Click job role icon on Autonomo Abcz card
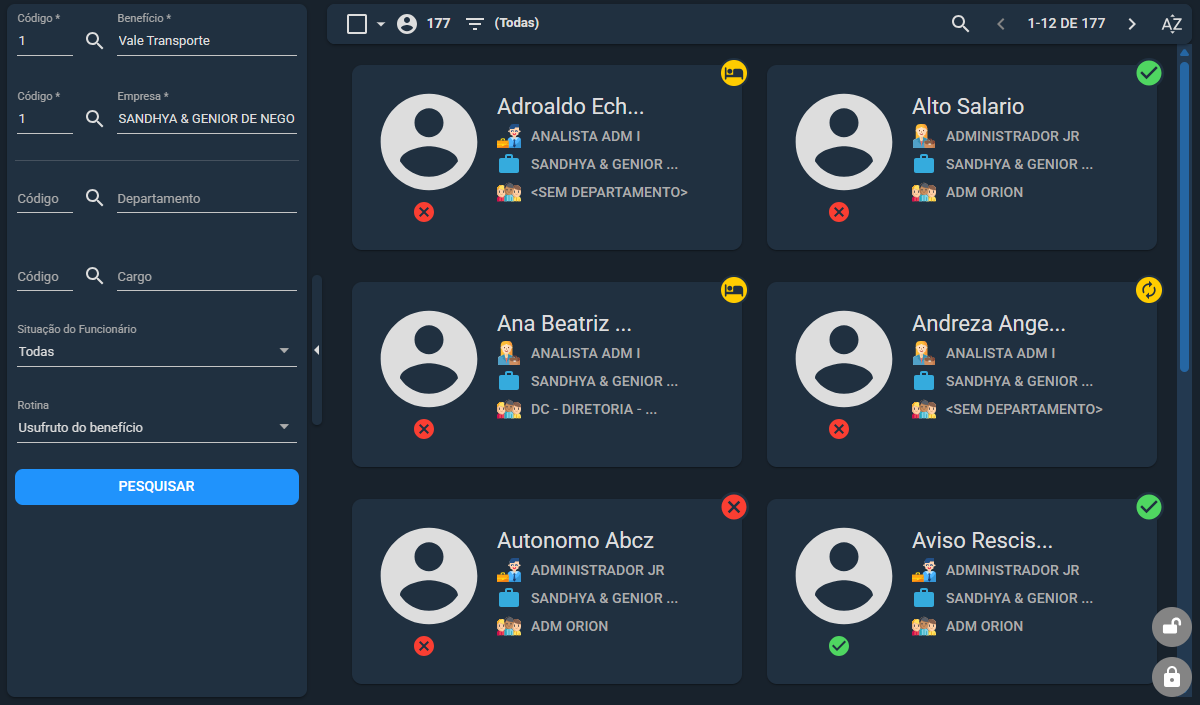Viewport: 1200px width, 705px height. point(509,570)
